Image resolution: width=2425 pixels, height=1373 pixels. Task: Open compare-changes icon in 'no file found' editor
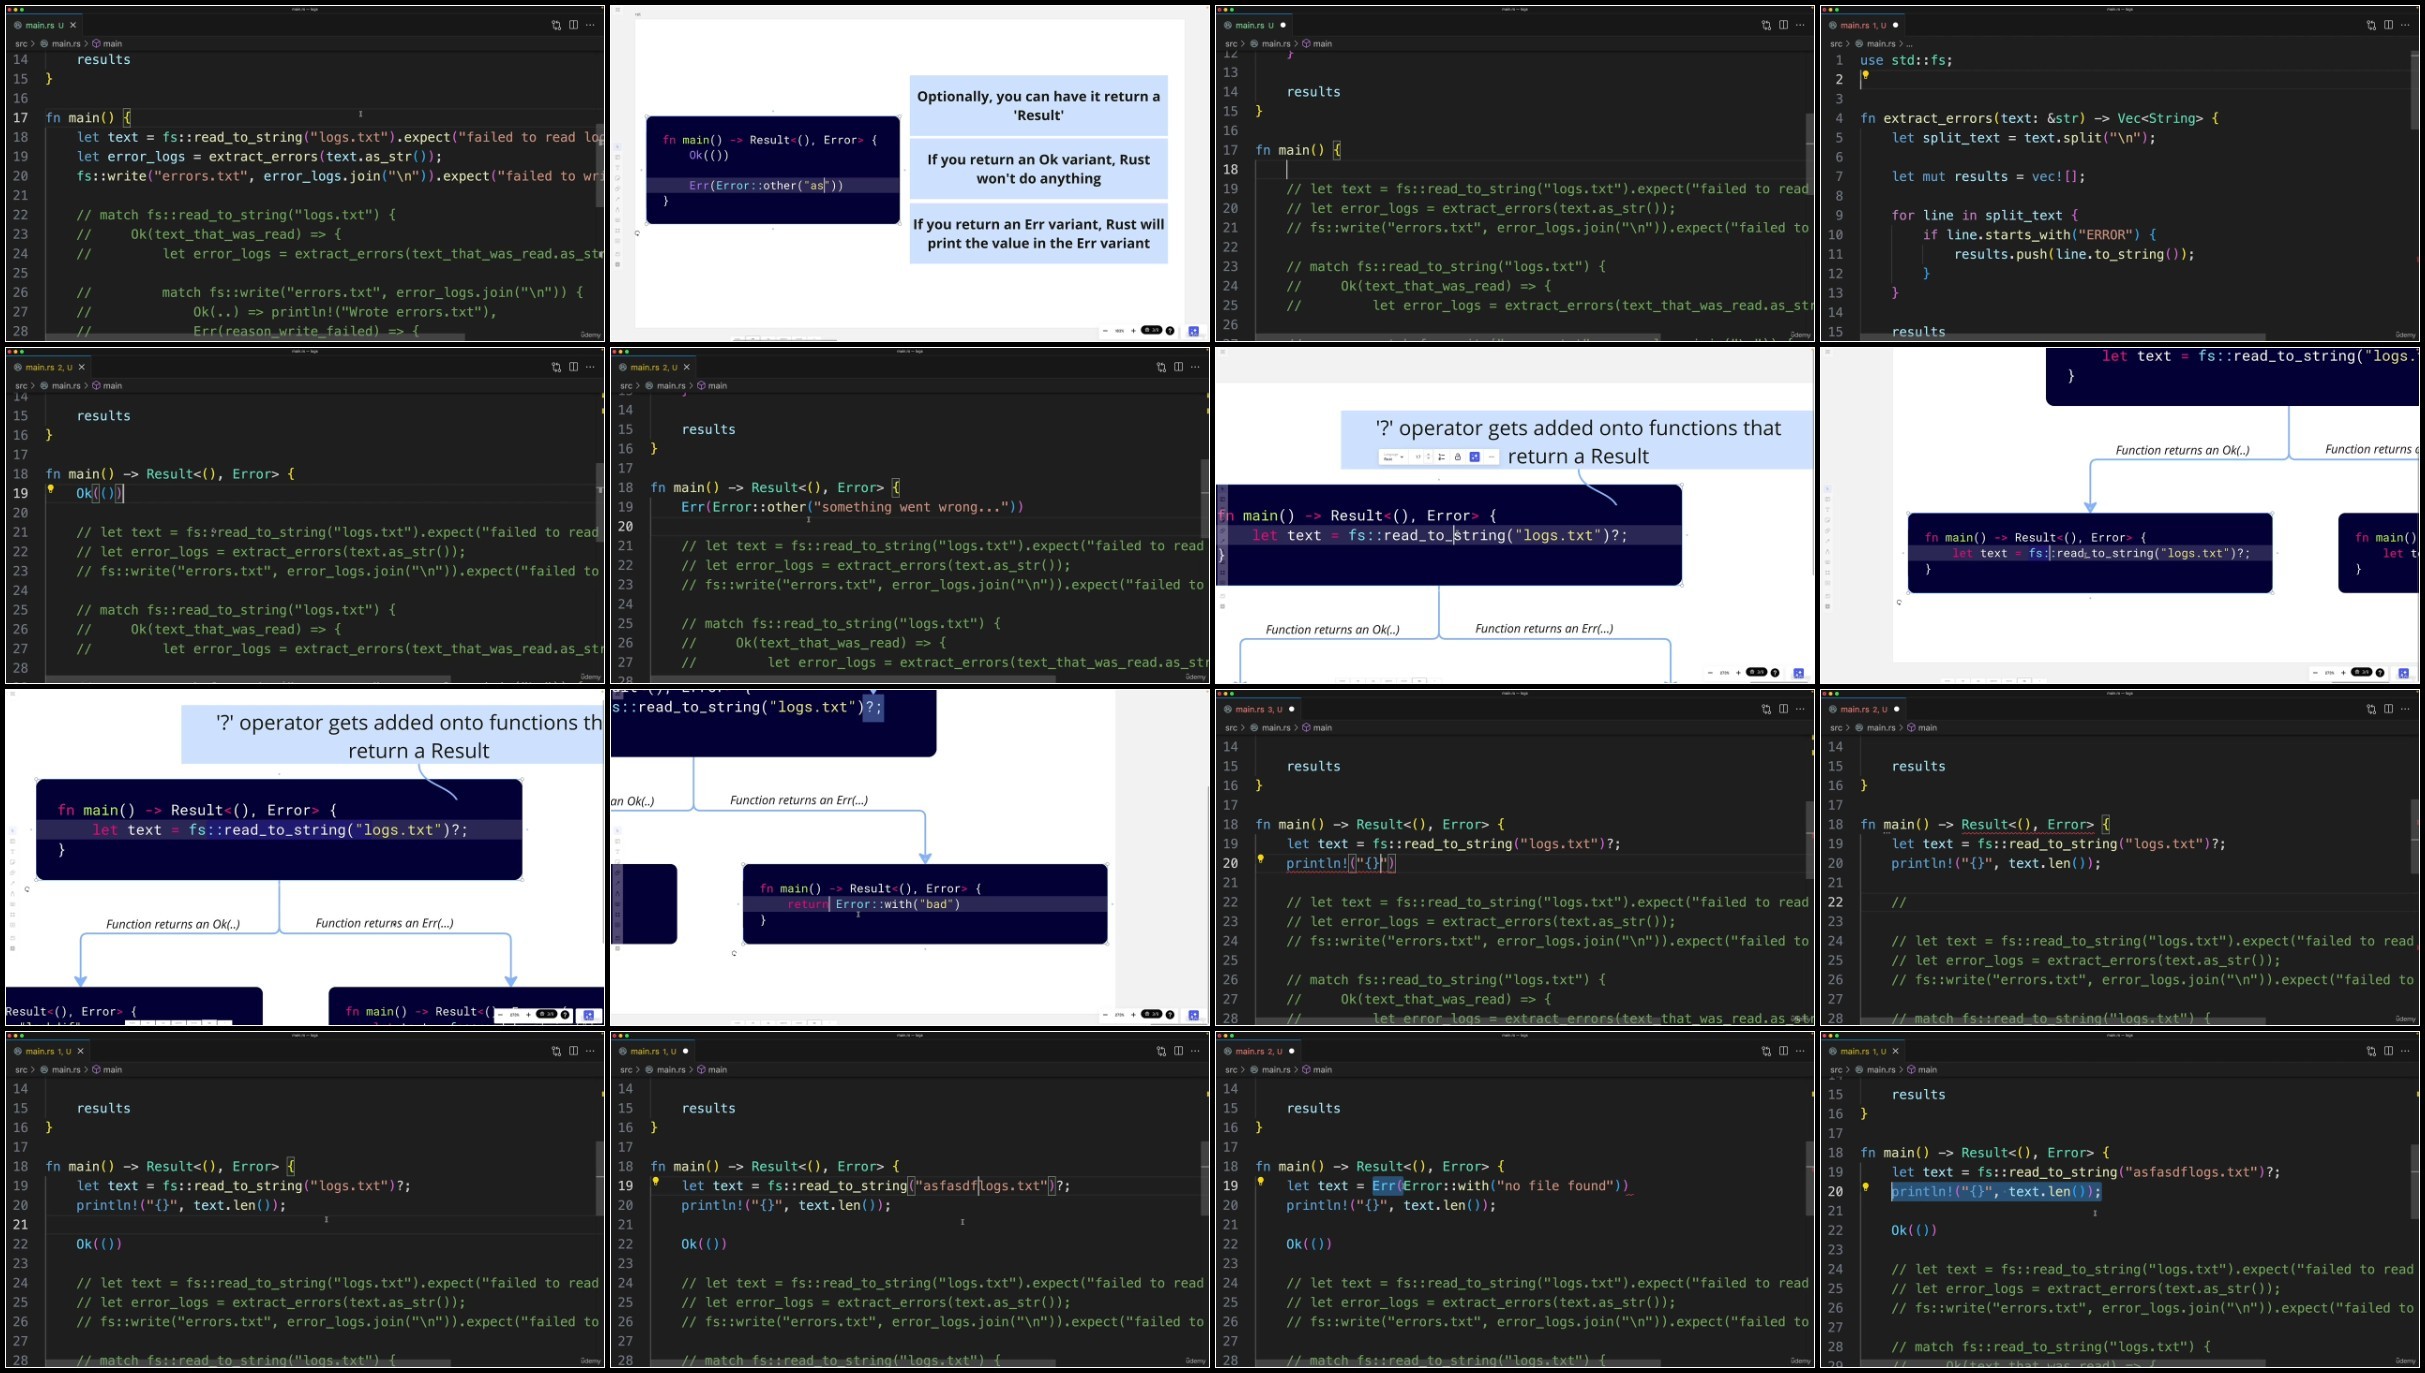click(x=1765, y=1051)
